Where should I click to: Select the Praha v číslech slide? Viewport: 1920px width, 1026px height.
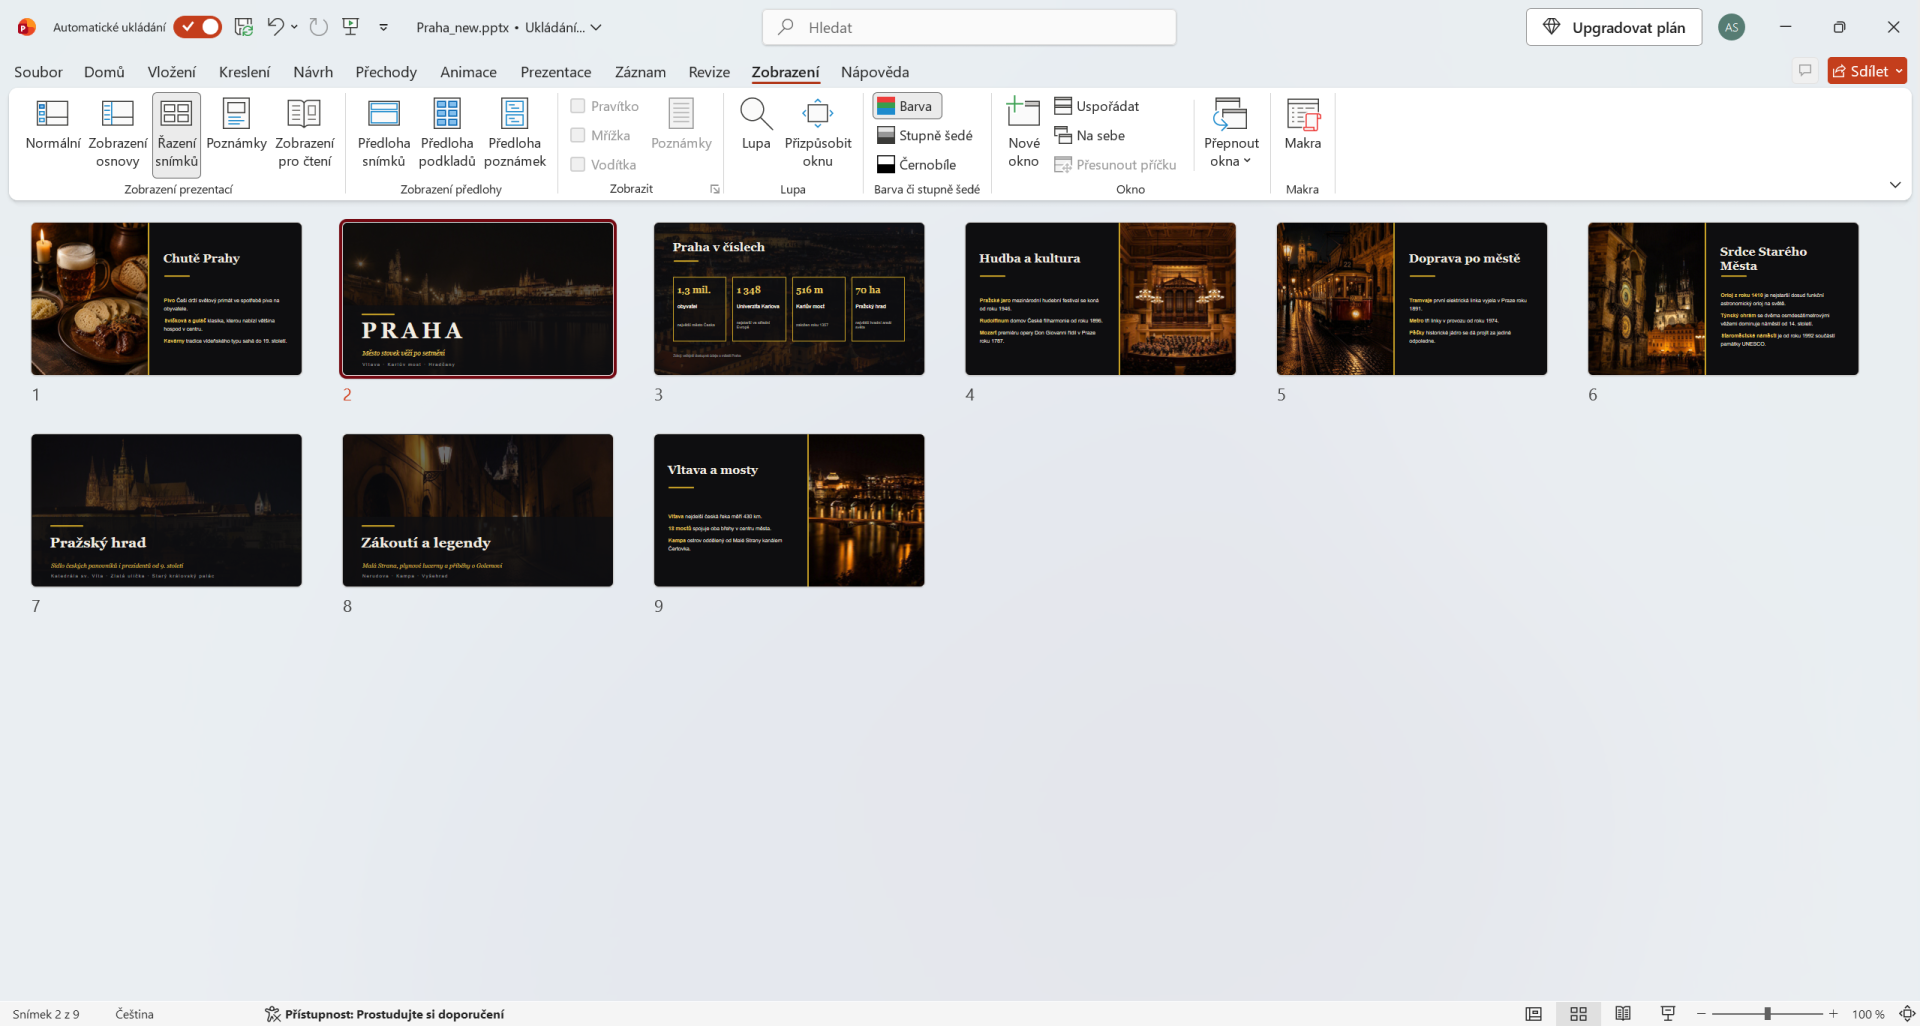789,299
